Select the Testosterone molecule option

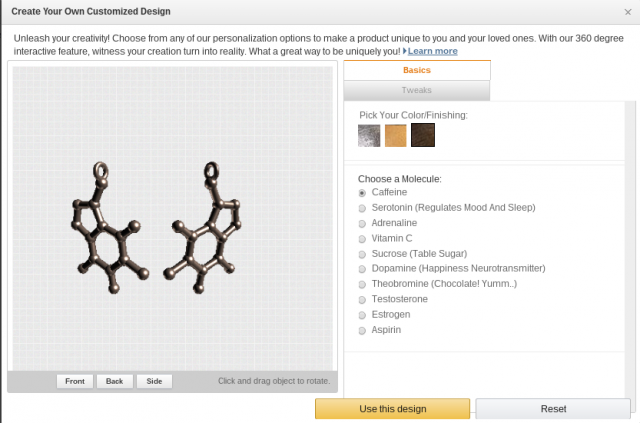[362, 299]
